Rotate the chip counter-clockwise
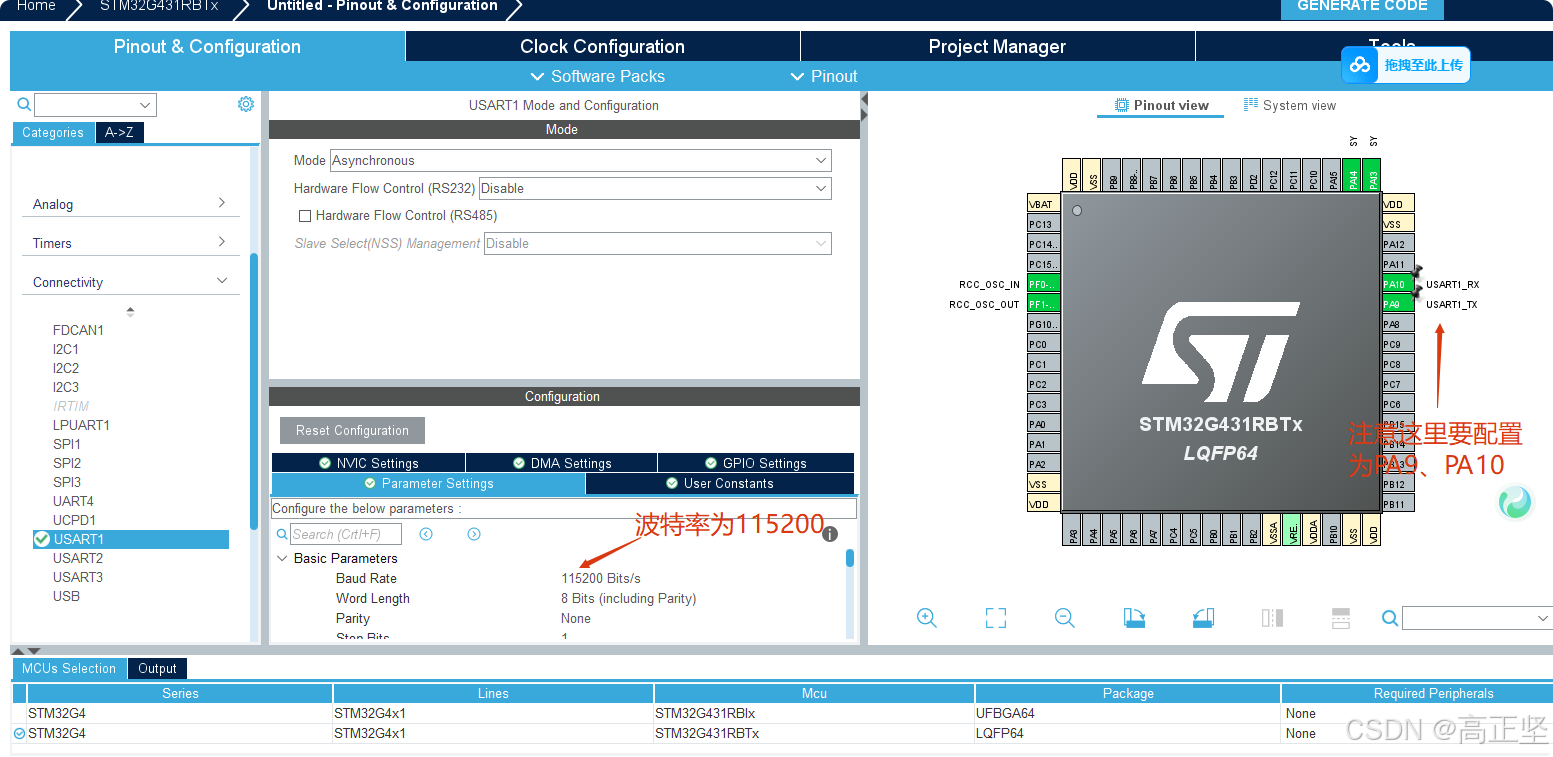Screen dimensions: 1553x757 pyautogui.click(x=1203, y=618)
